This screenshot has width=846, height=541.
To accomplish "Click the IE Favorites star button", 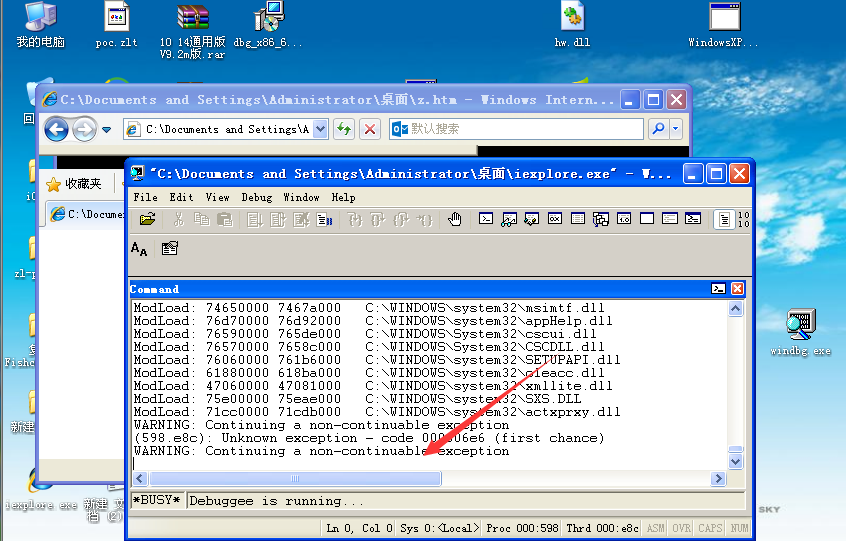I will pos(53,185).
